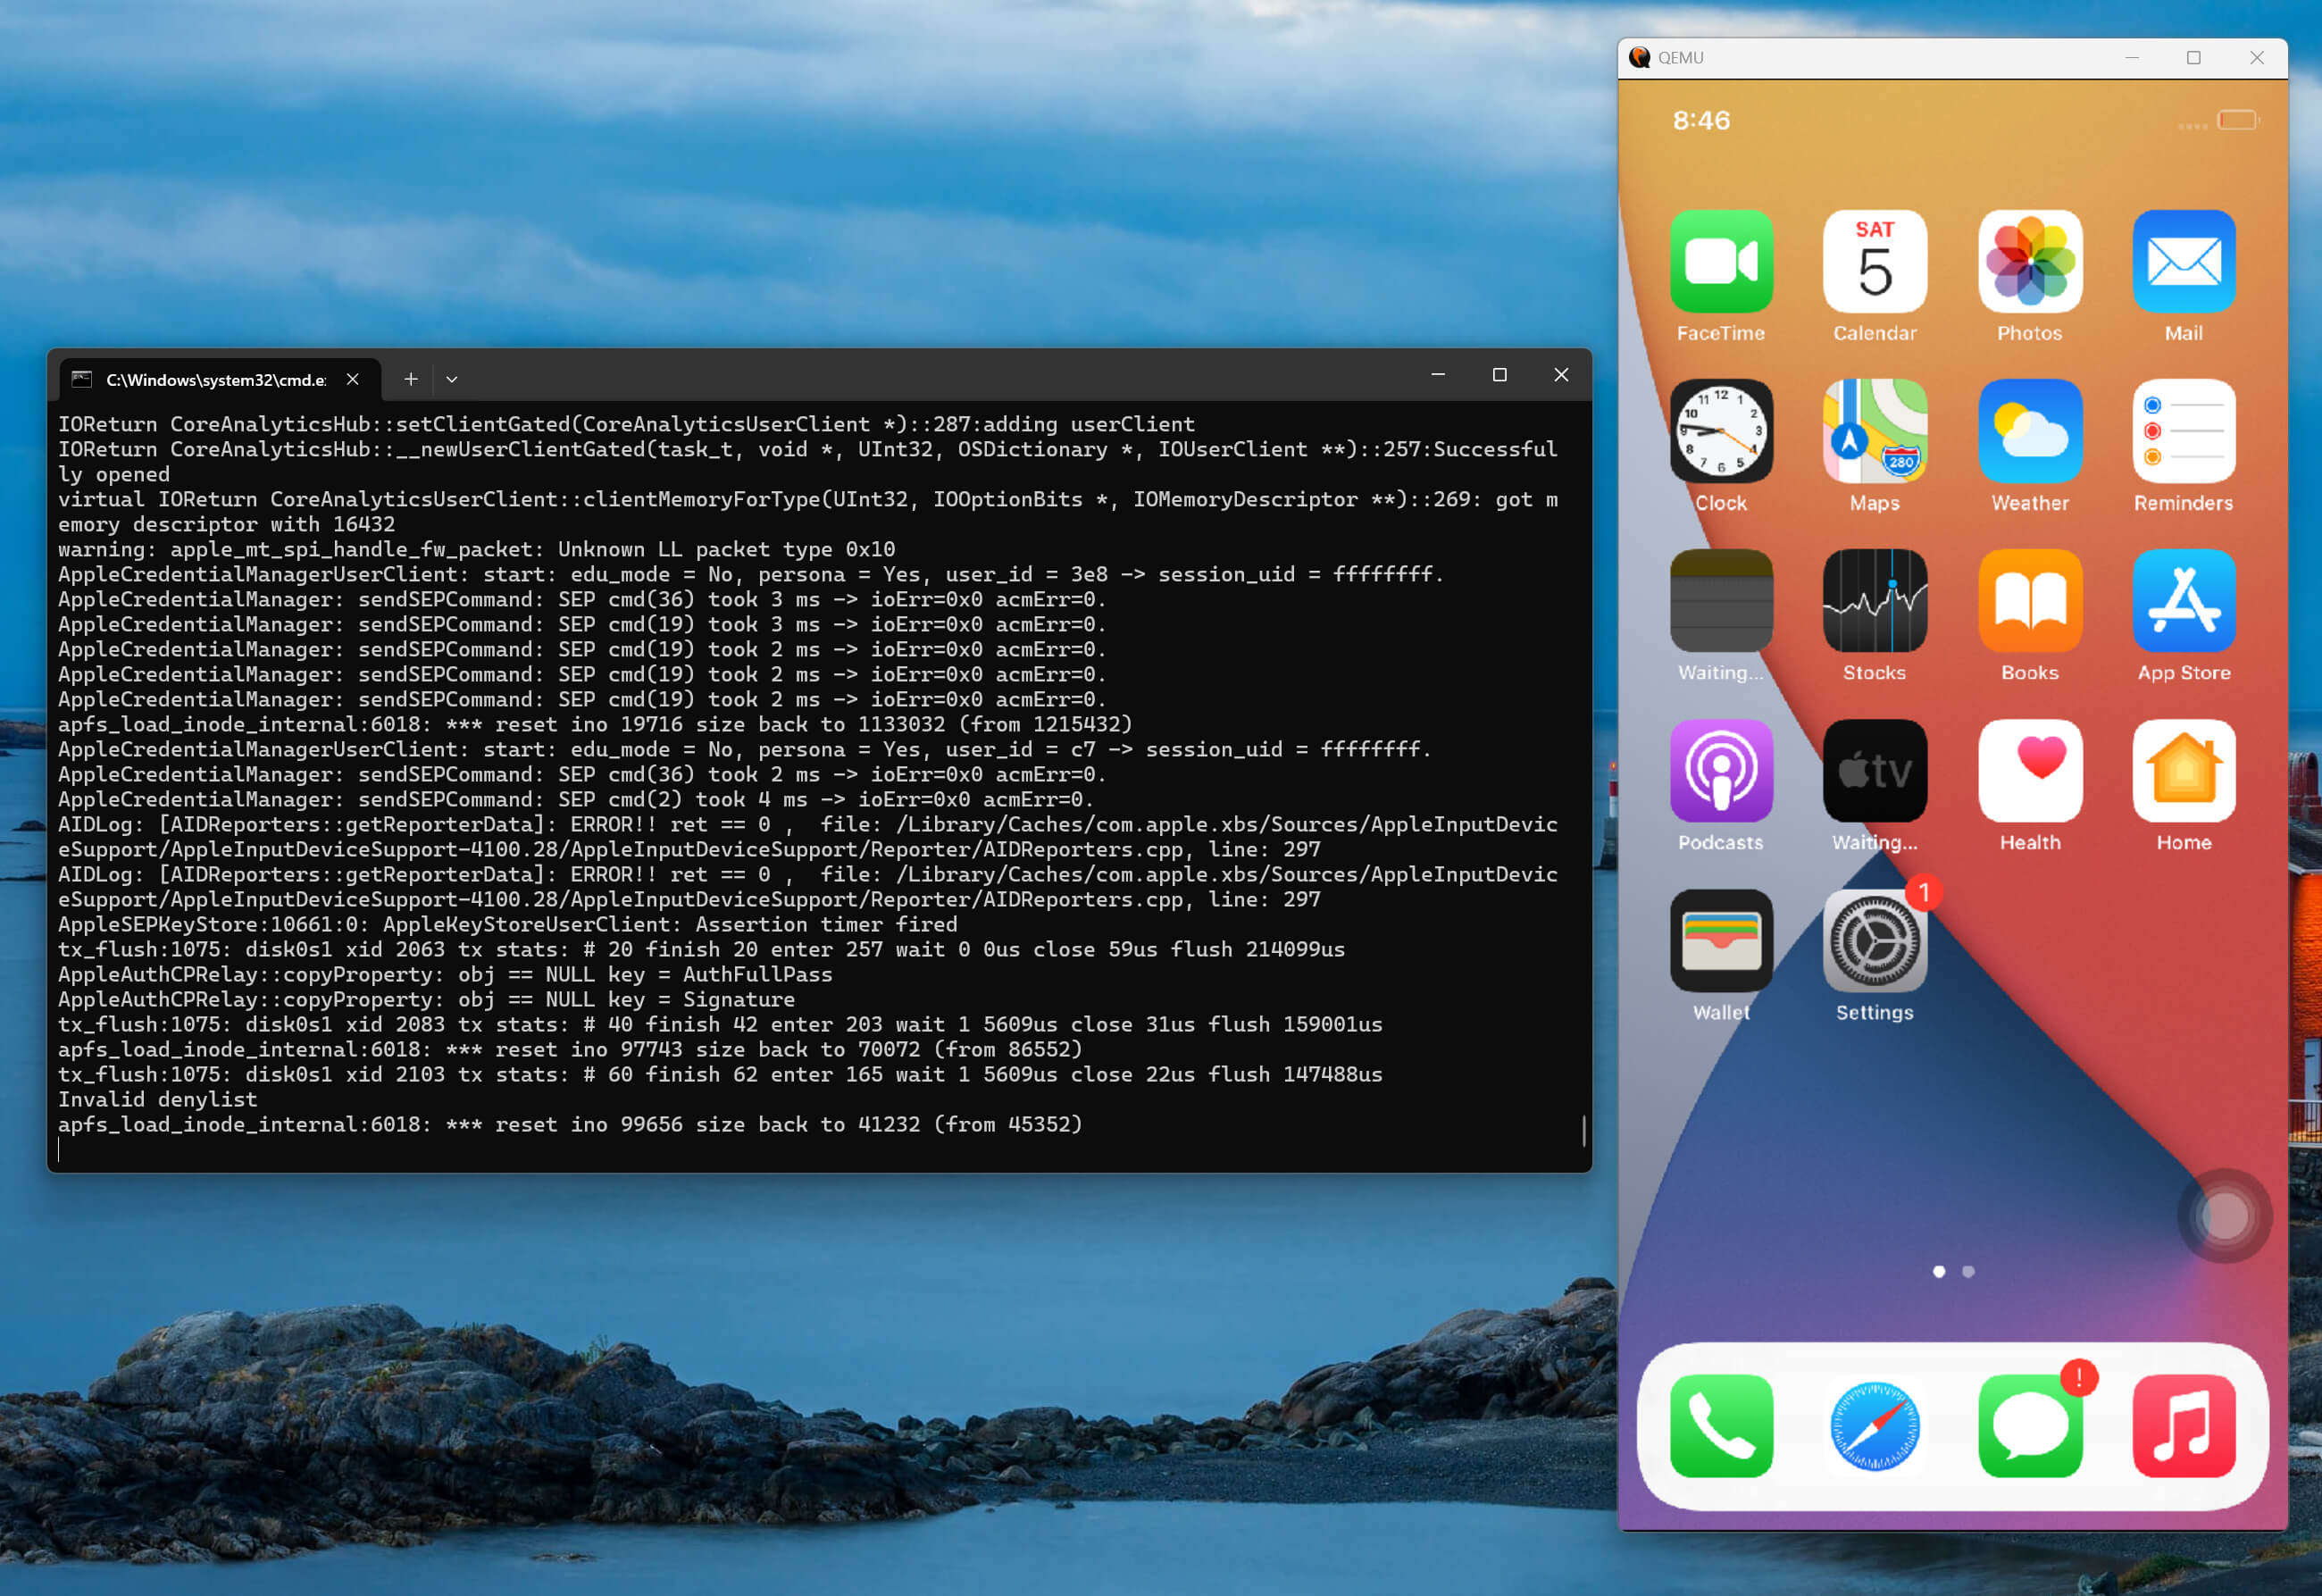The image size is (2322, 1596).
Task: Launch the Health app
Action: (2029, 771)
